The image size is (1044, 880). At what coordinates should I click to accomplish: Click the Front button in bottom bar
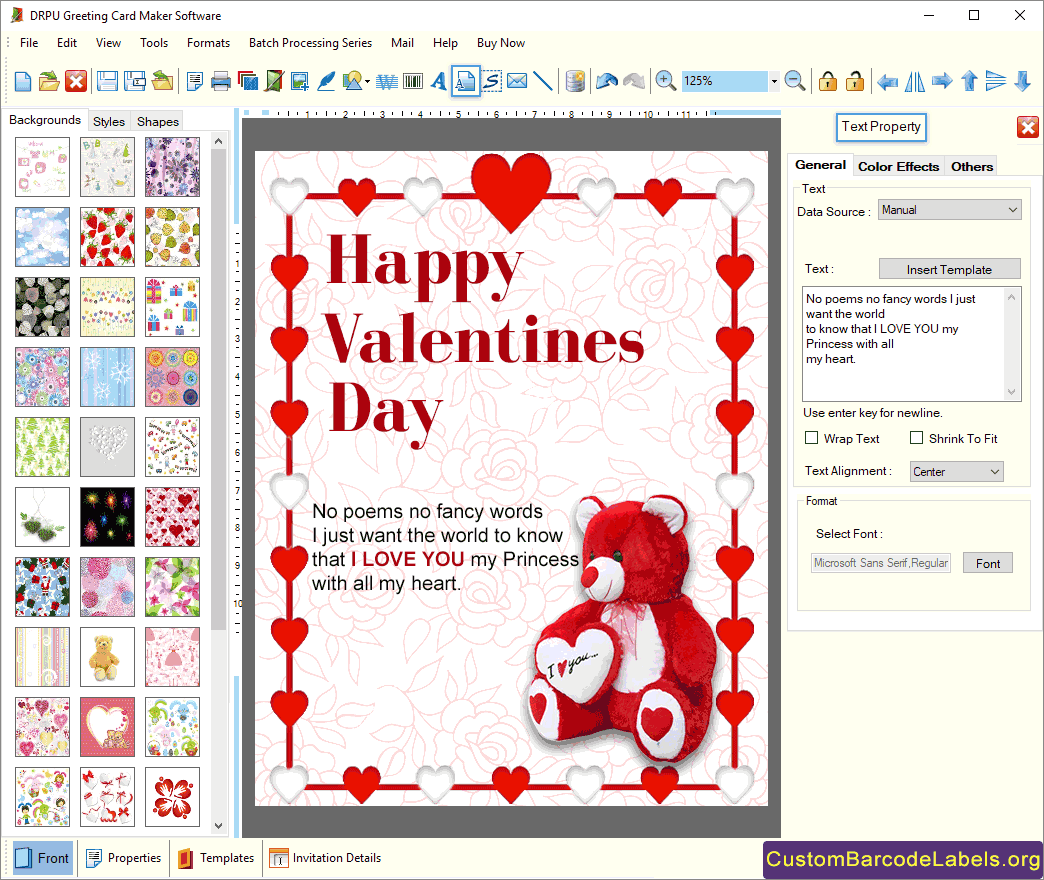click(43, 858)
